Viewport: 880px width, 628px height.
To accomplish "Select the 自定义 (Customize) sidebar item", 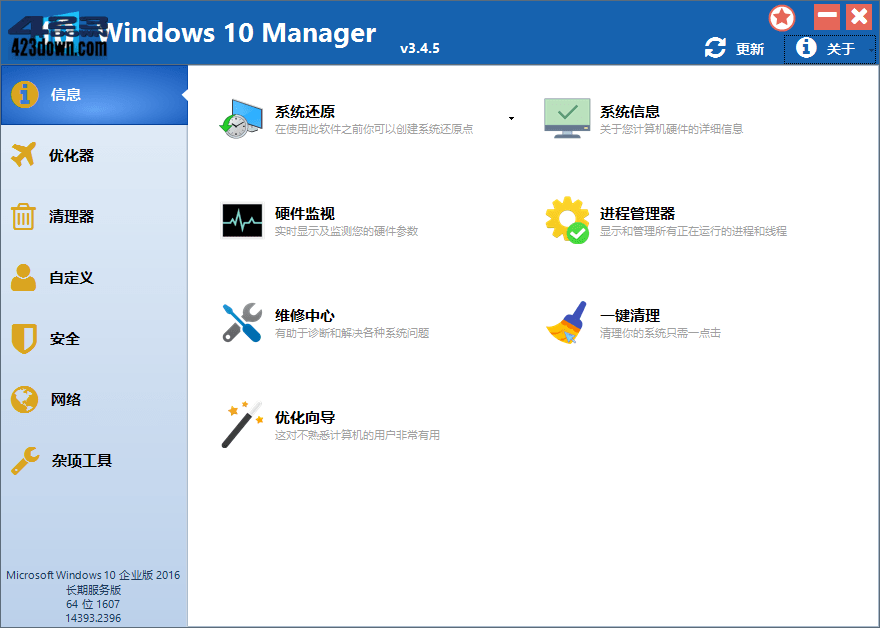I will click(x=75, y=278).
